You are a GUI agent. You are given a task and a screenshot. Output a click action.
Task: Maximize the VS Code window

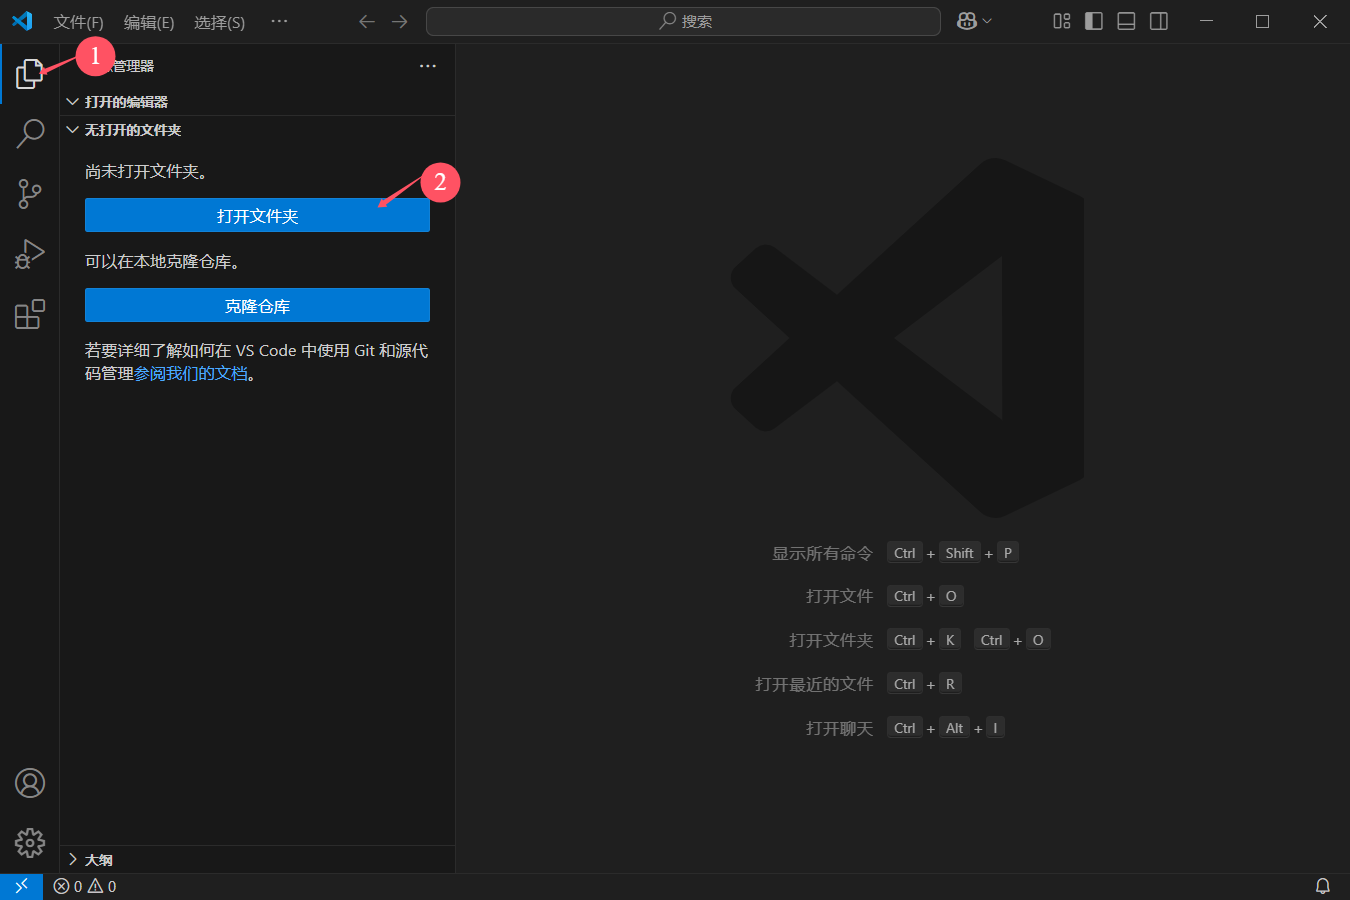tap(1262, 21)
